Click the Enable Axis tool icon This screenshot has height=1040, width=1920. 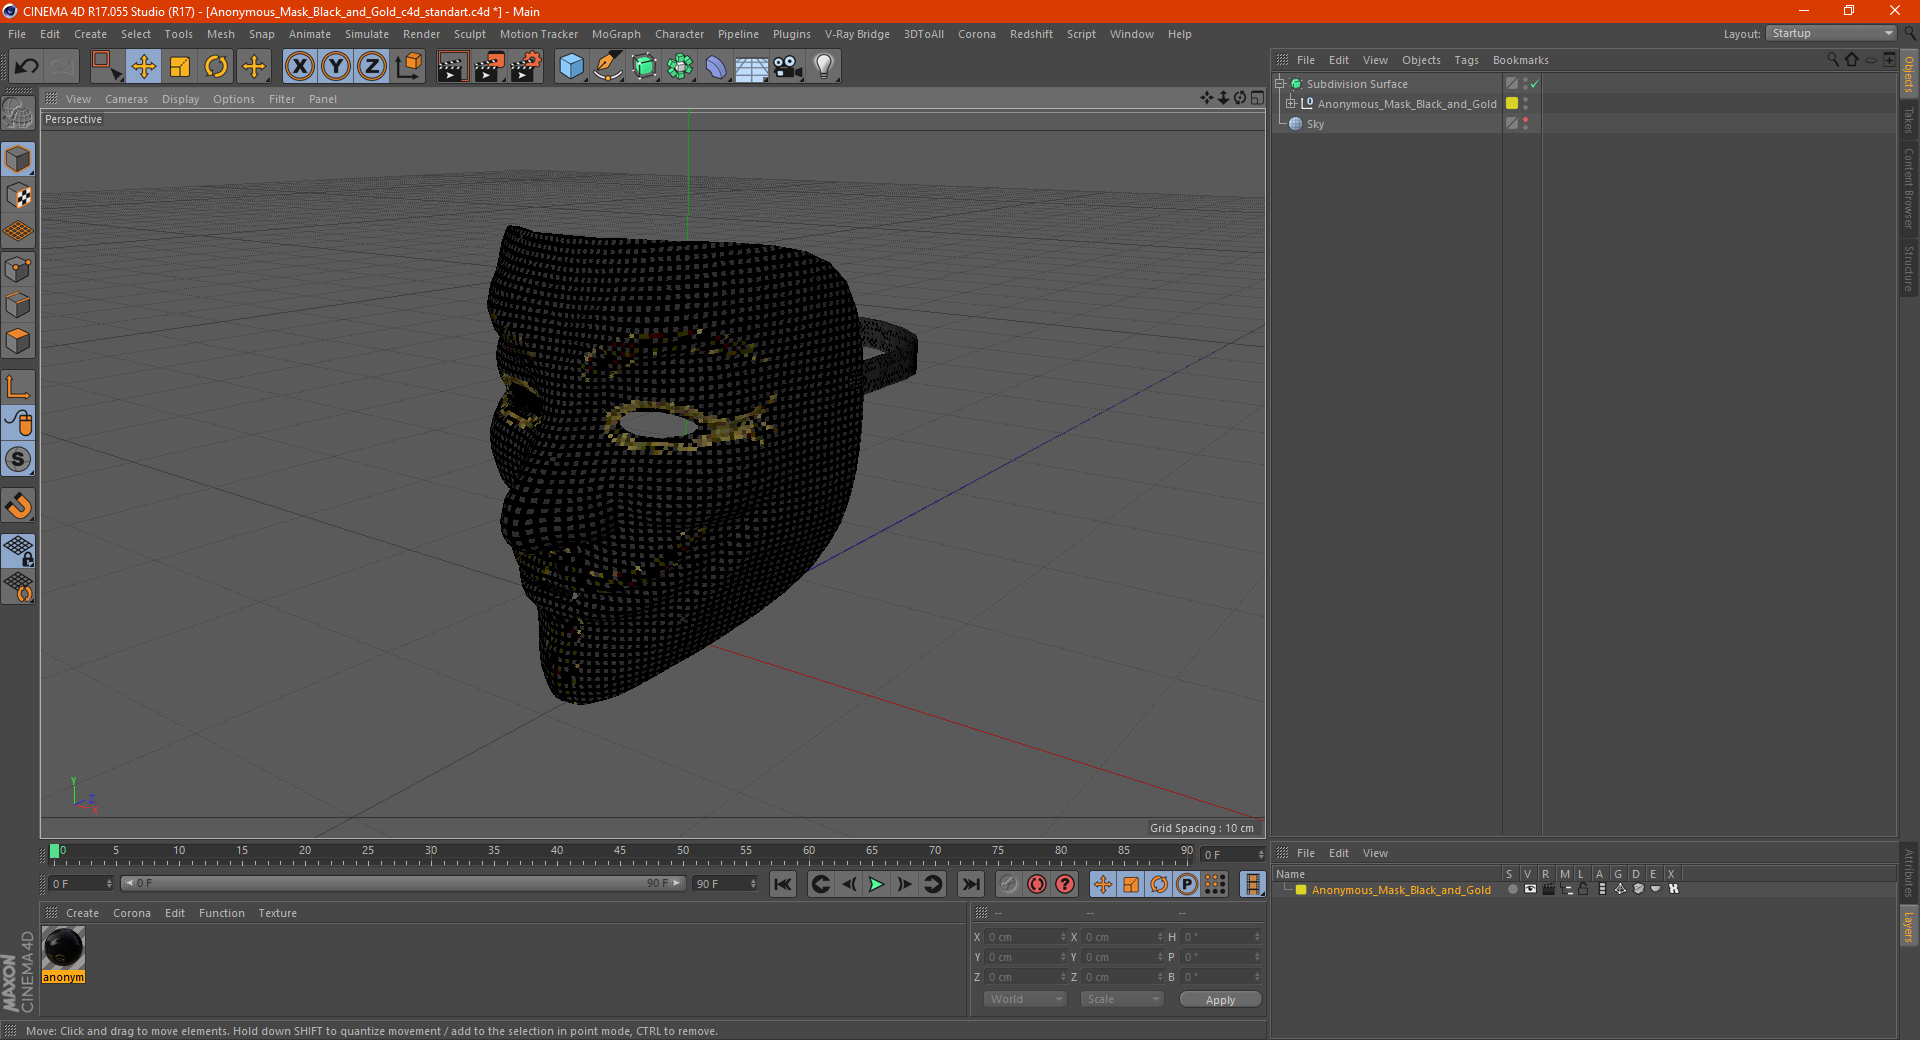[18, 387]
